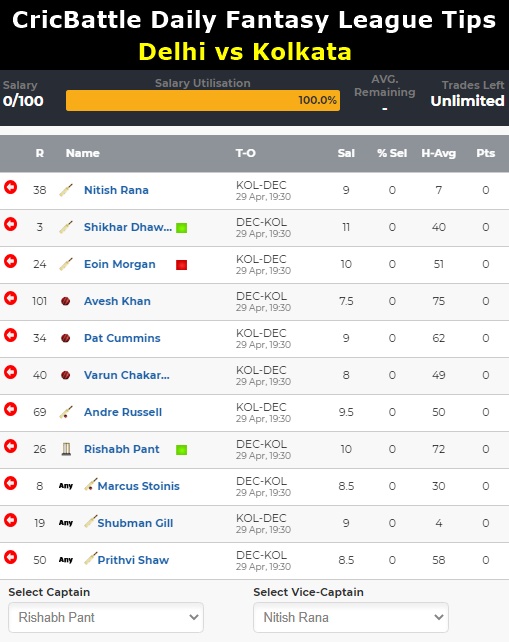Open Varun Chakaravarthy player link
The height and width of the screenshot is (642, 509).
(127, 375)
